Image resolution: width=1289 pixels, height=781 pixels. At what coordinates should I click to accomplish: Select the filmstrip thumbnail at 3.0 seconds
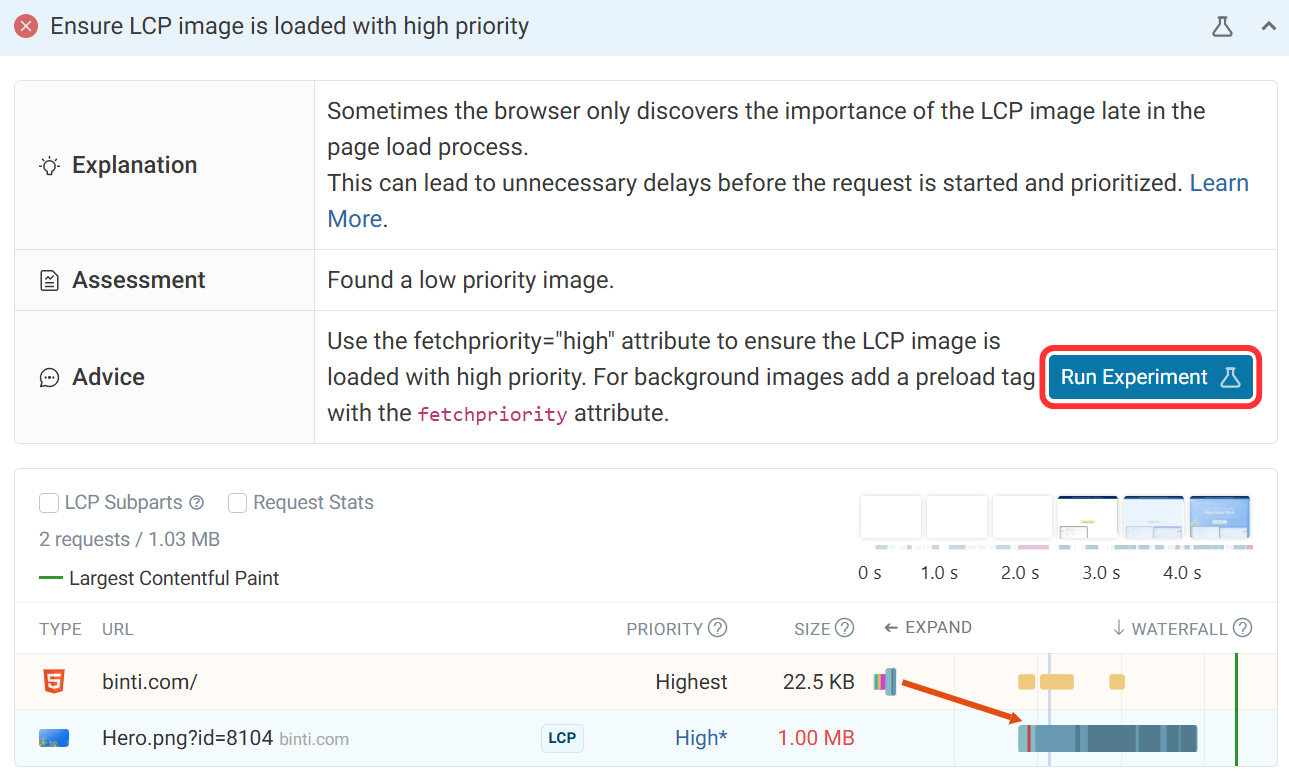click(x=1088, y=516)
